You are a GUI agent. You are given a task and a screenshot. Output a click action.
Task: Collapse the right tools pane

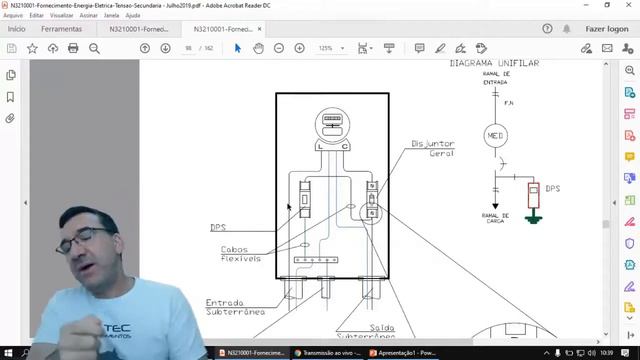coord(614,203)
